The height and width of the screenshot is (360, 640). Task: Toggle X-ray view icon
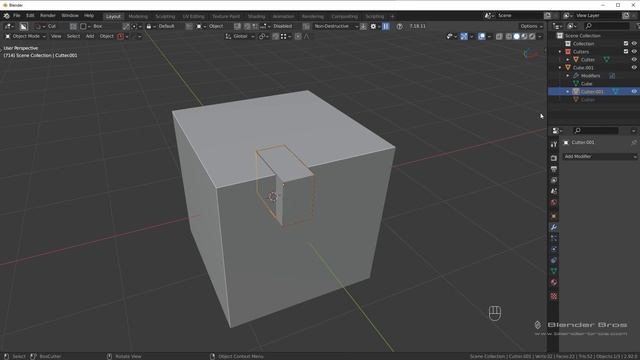[499, 36]
